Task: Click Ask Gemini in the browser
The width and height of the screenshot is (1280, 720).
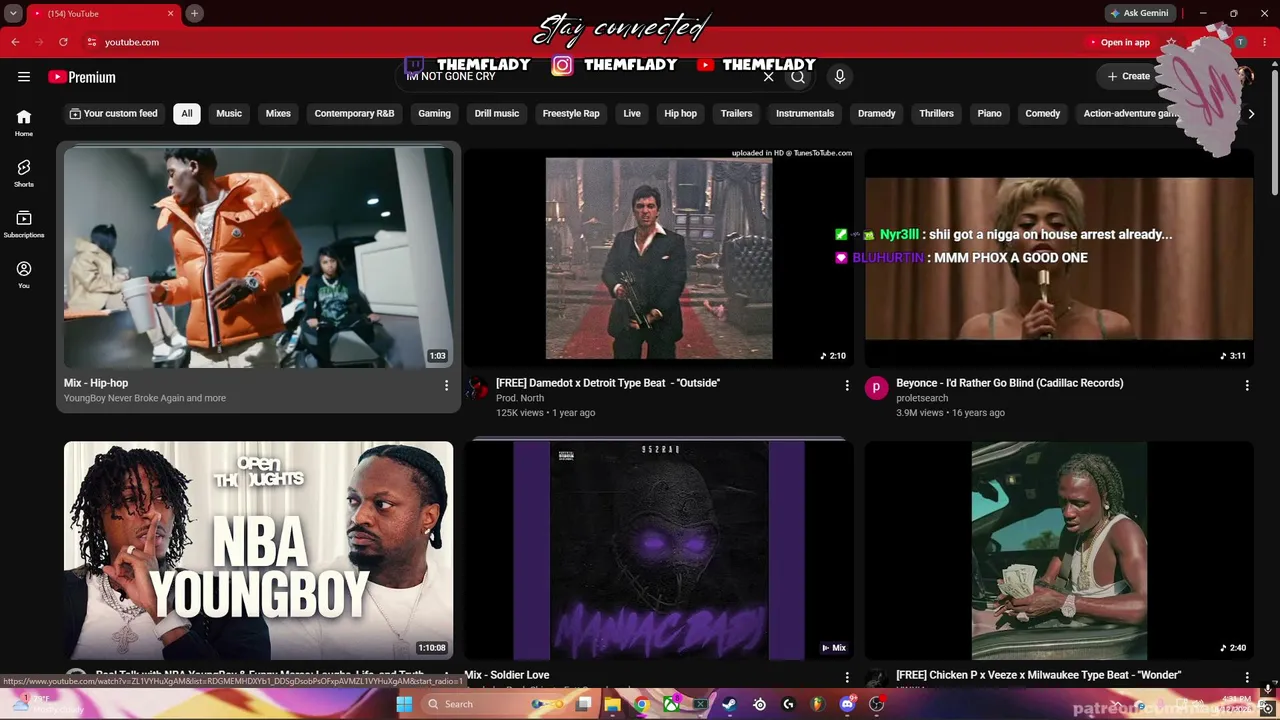Action: pos(1138,13)
